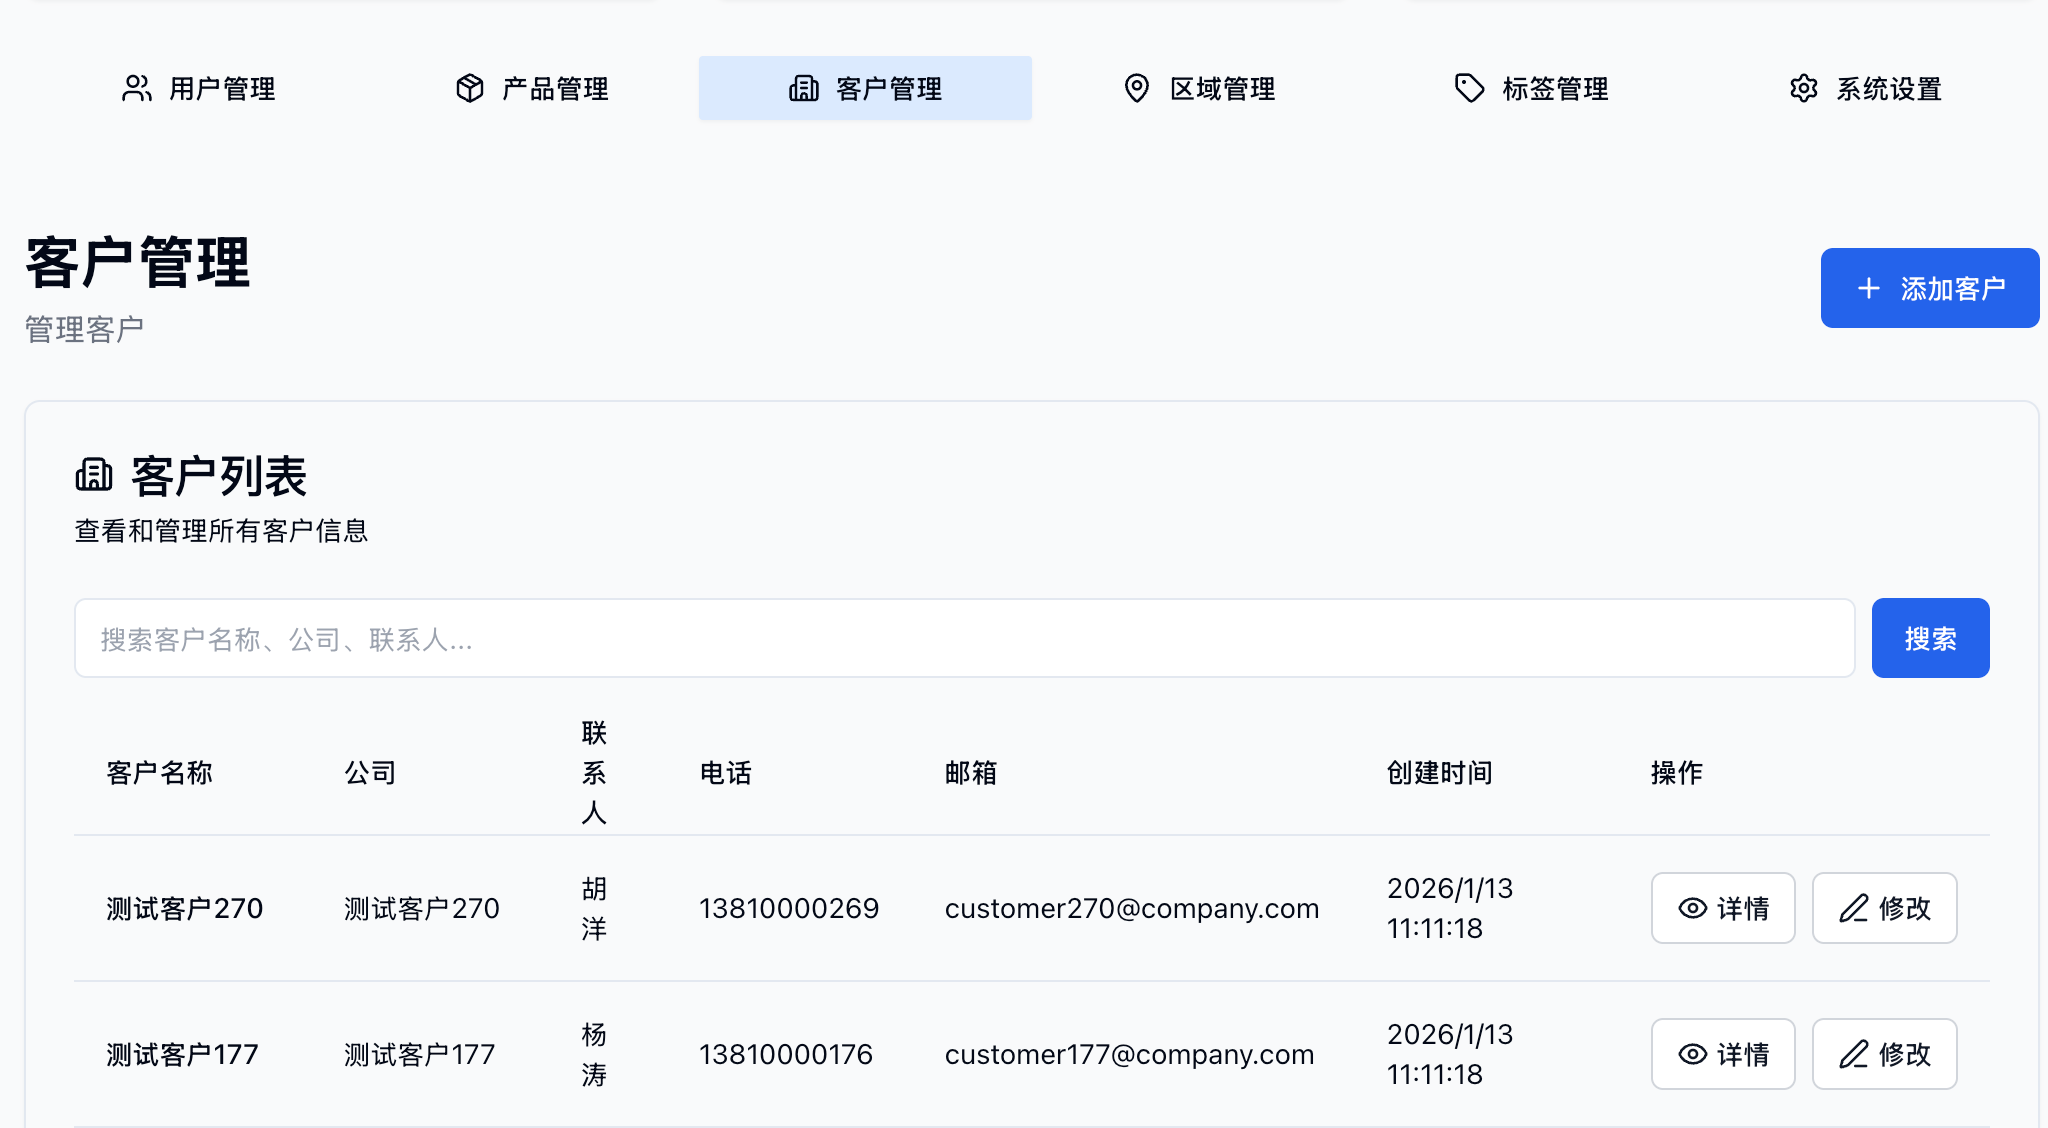Click the building icon beside 客户列表 heading
2048x1128 pixels.
94,475
